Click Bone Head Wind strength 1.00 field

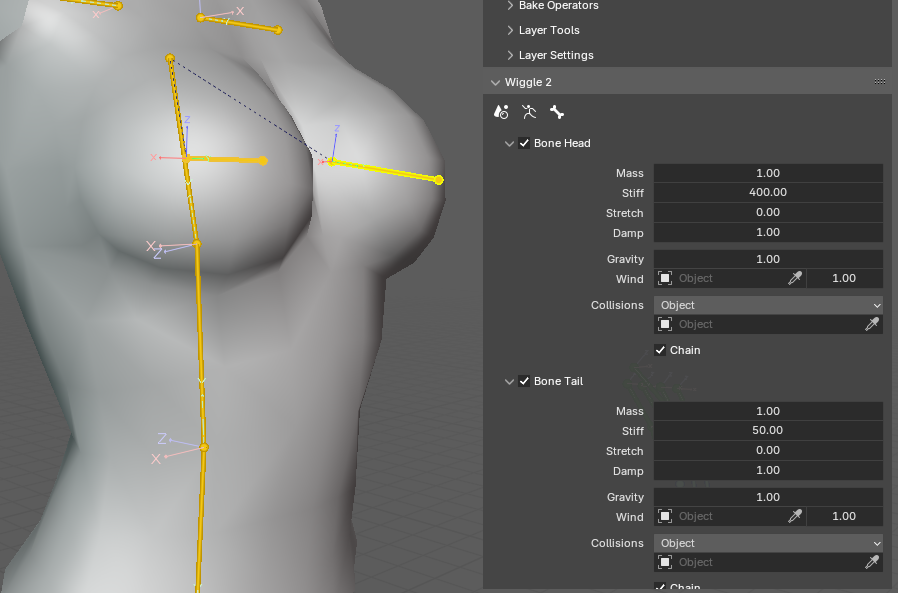(844, 278)
